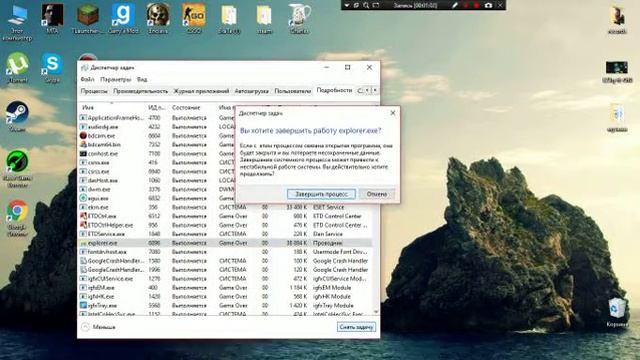This screenshot has width=640, height=360.
Task: Select the igfxHK.exe process row
Action: click(x=225, y=297)
